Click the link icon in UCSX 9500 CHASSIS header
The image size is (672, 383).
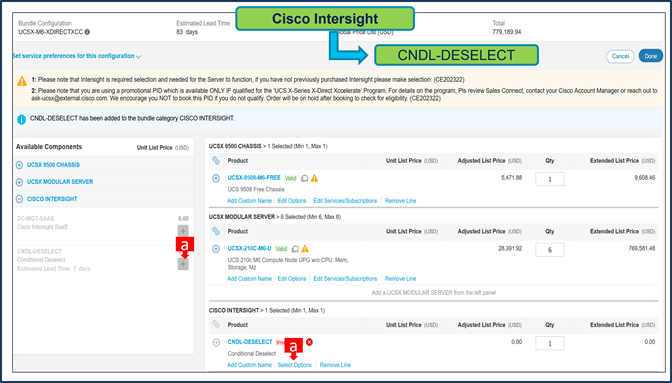216,161
